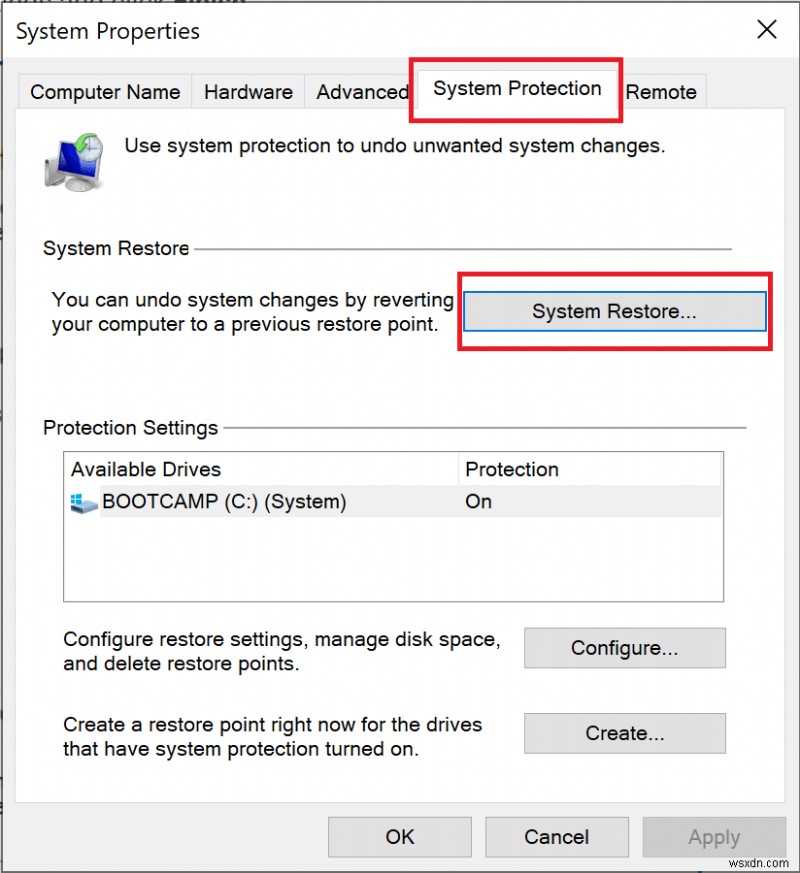Cancel the System Properties dialog
The width and height of the screenshot is (800, 873).
point(557,837)
